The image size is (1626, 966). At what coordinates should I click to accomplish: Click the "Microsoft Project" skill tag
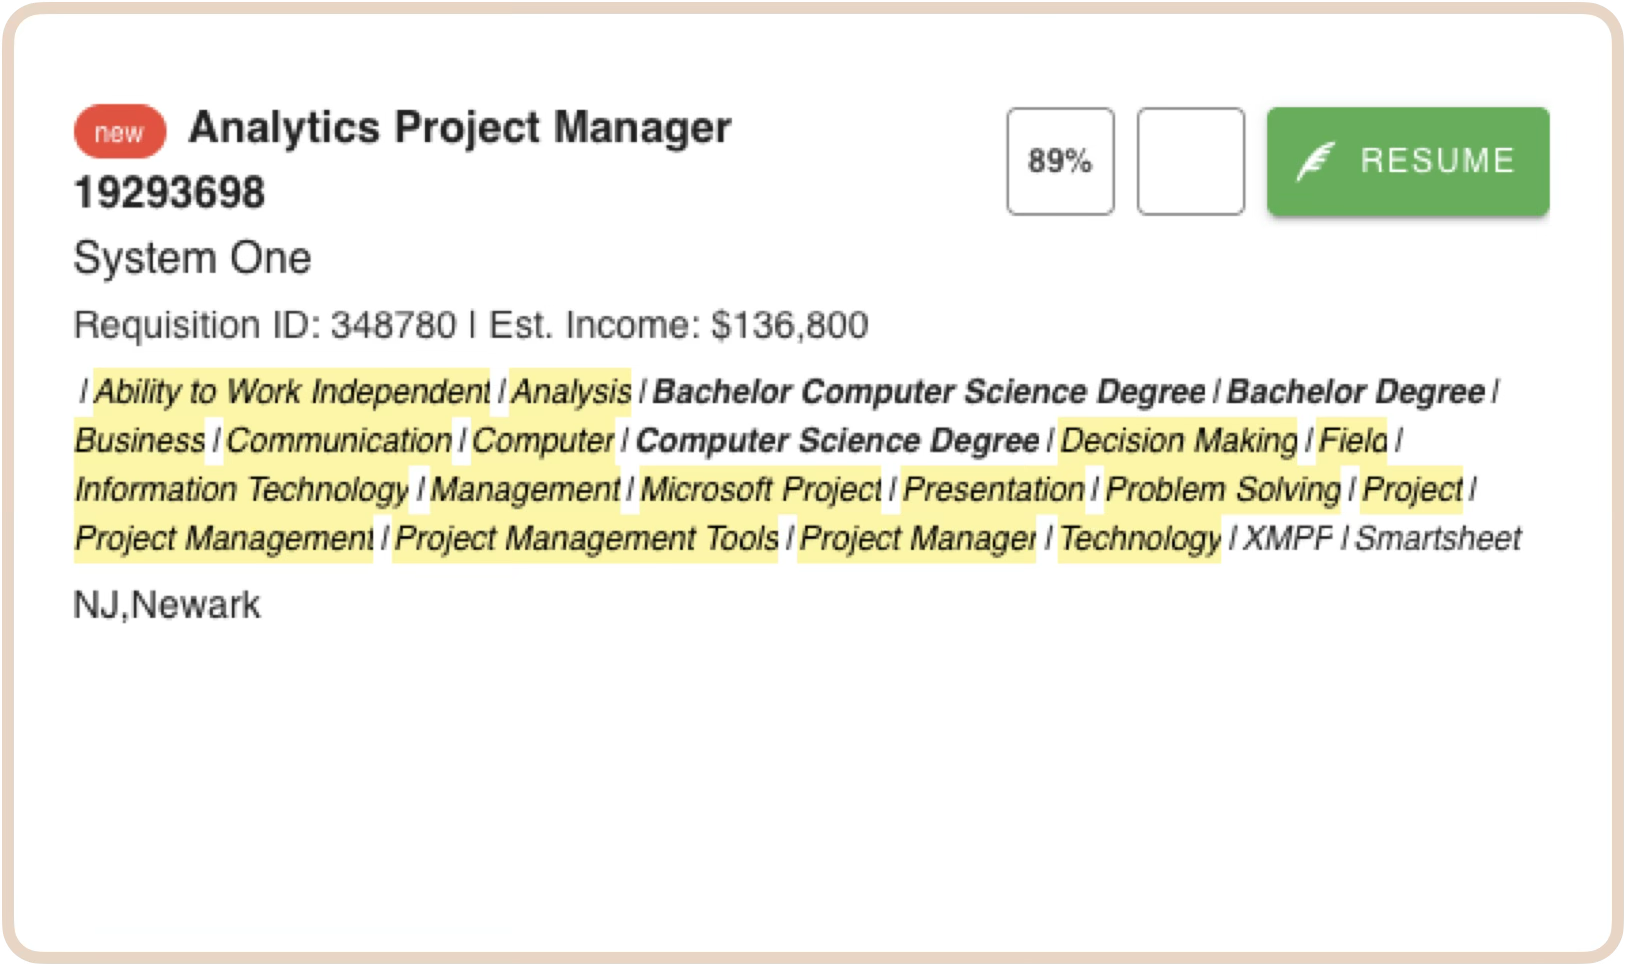(x=760, y=489)
